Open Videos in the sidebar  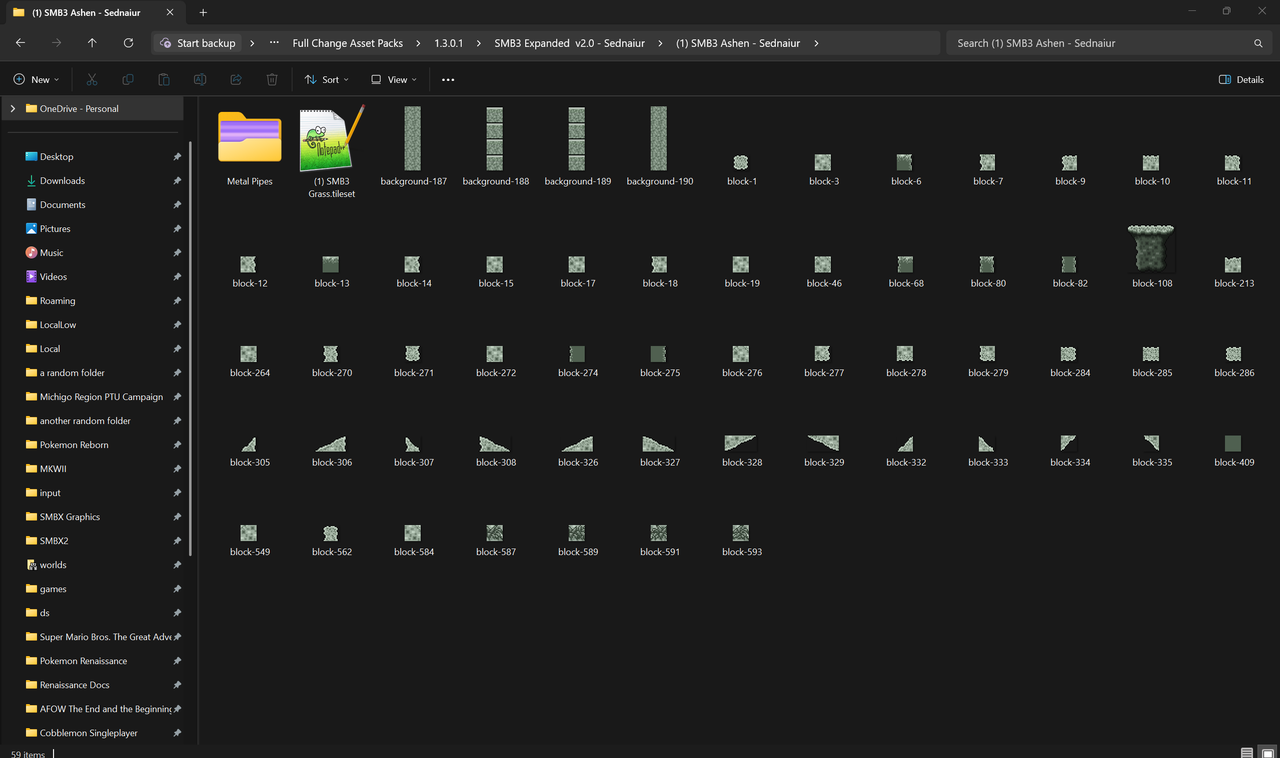click(53, 277)
